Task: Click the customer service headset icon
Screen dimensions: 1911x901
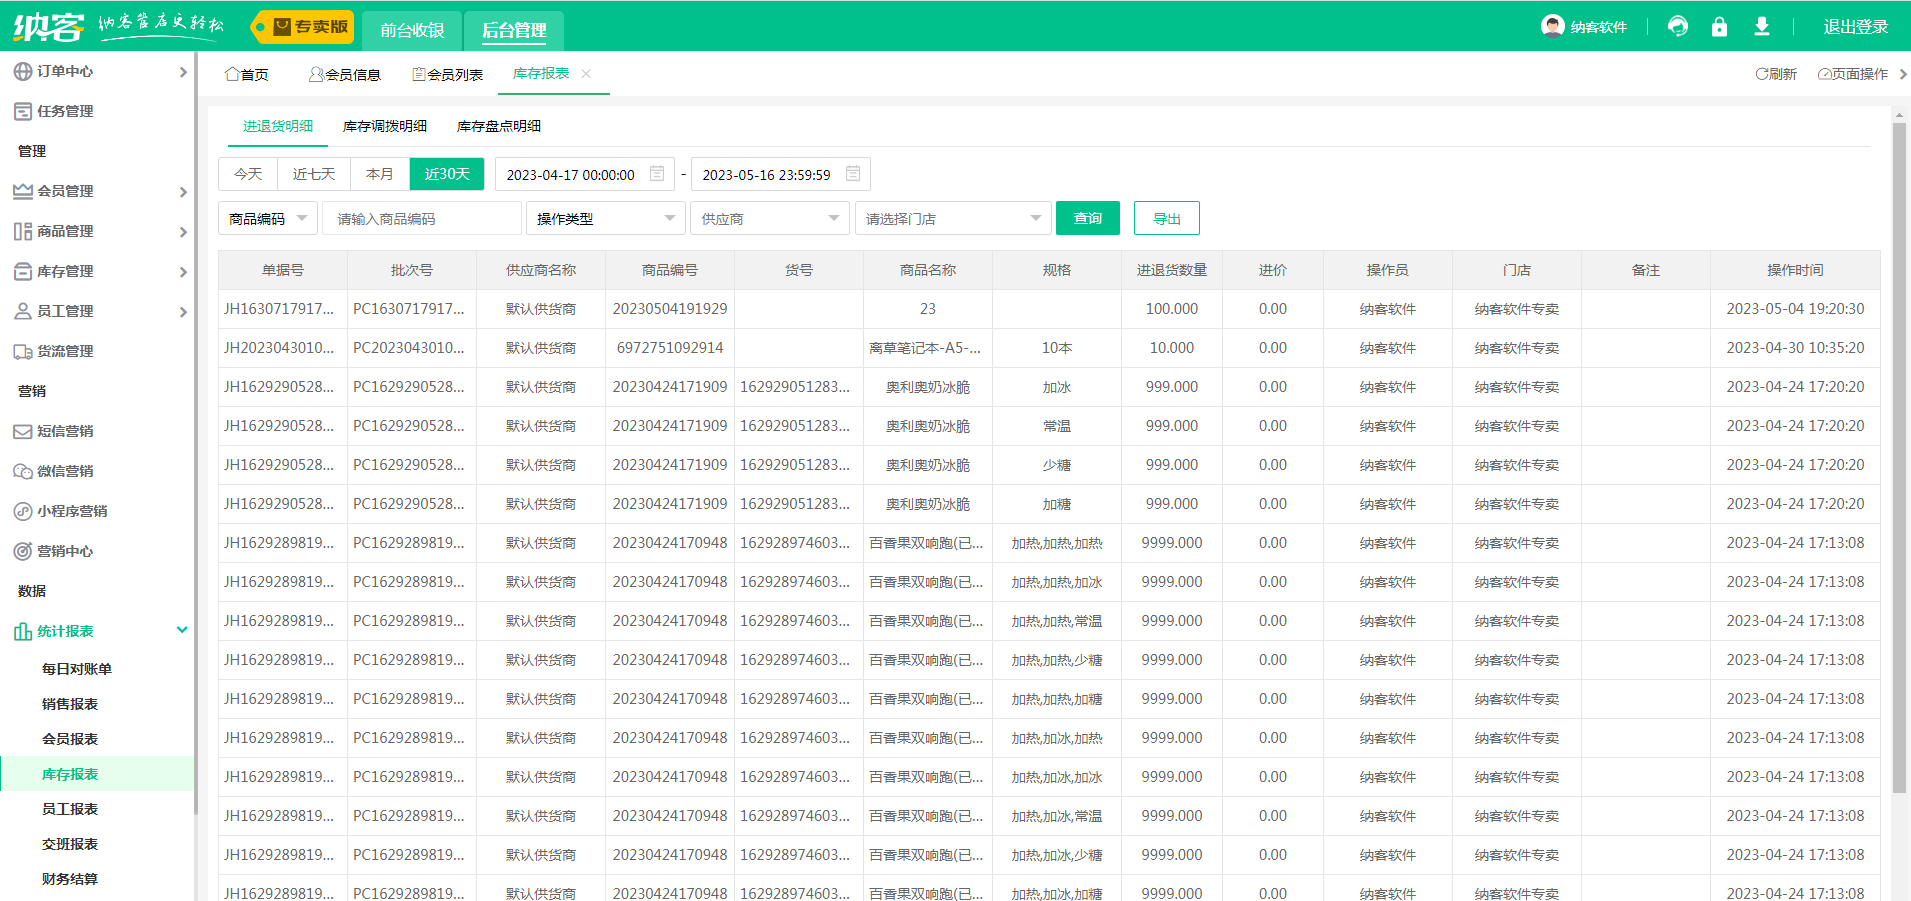Action: tap(1678, 26)
